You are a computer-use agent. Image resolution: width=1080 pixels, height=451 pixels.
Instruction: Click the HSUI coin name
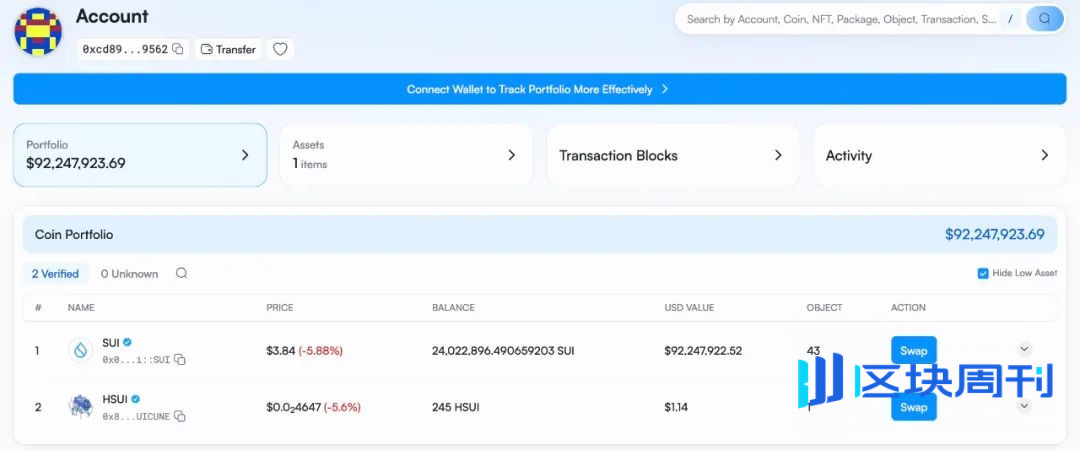[115, 399]
